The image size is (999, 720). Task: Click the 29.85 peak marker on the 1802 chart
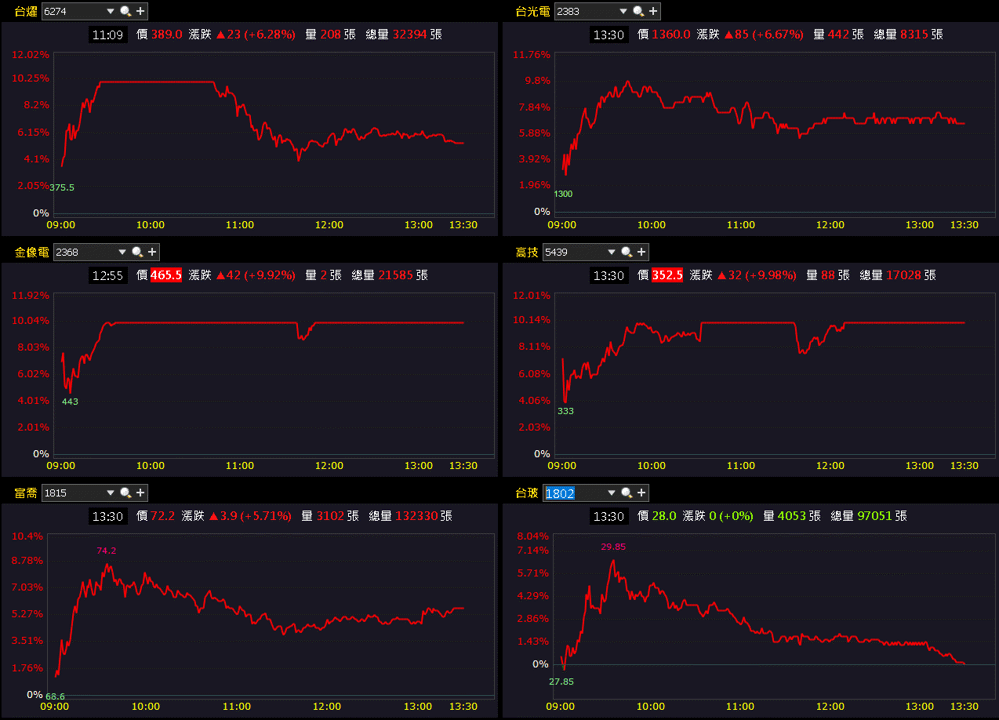613,547
